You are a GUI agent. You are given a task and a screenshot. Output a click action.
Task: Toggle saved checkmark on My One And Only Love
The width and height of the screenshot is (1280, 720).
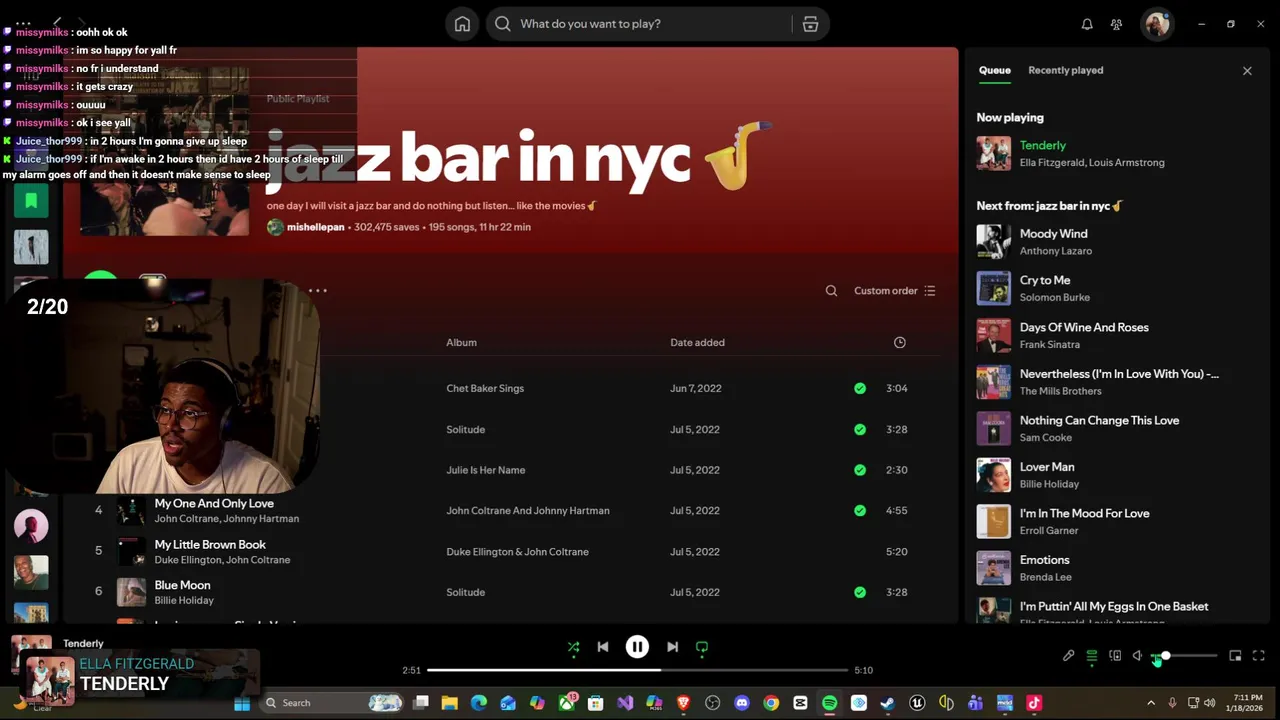pyautogui.click(x=860, y=510)
